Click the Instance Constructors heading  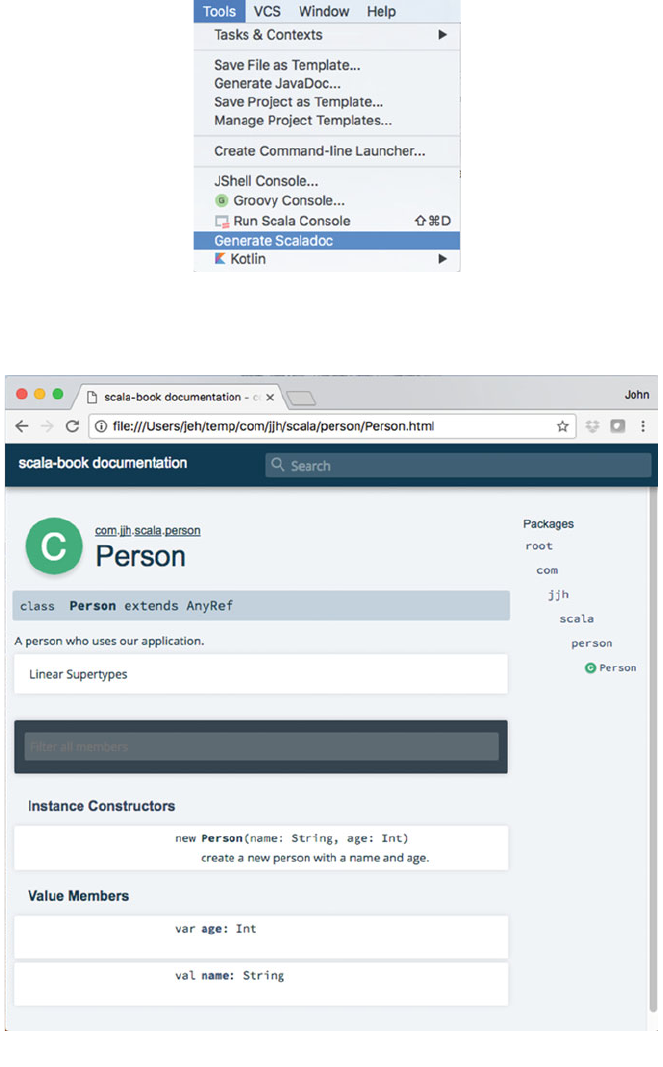click(x=101, y=806)
